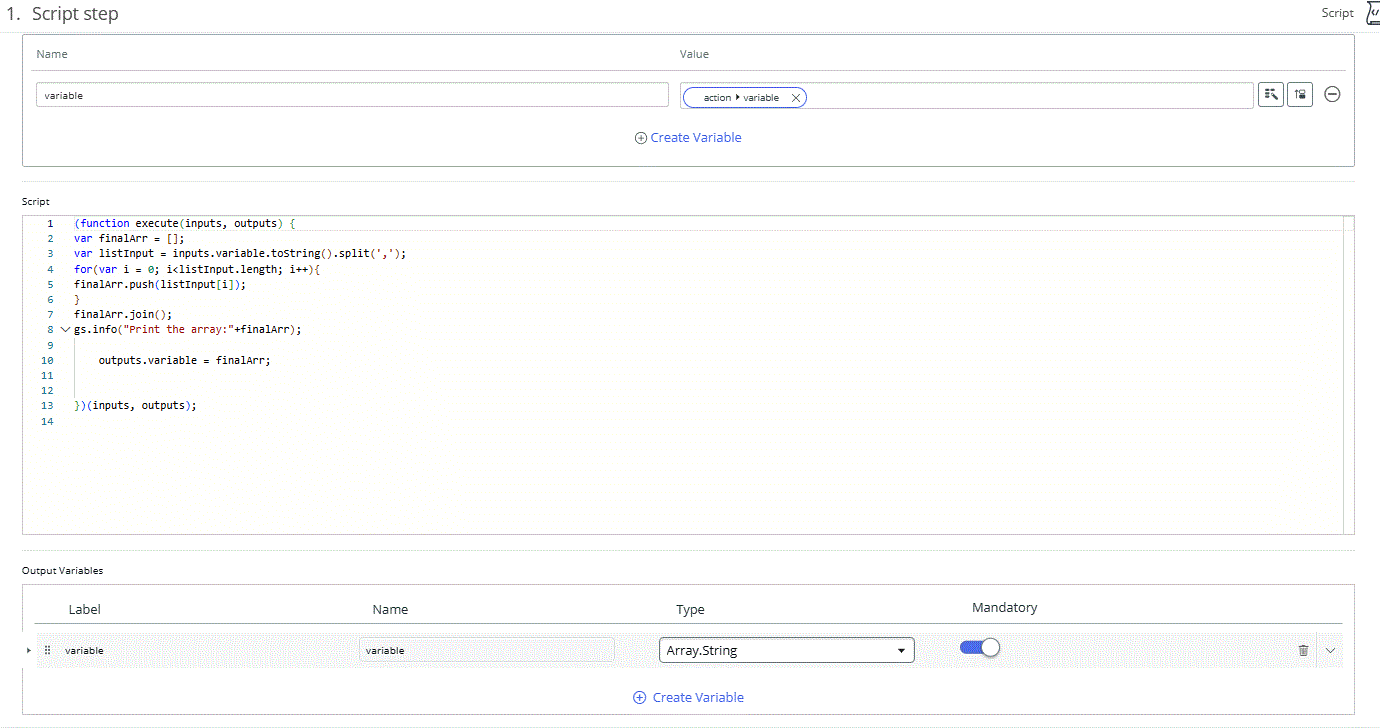Screen dimensions: 1380x728
Task: Click the '1. Script step' heading
Action: coord(62,14)
